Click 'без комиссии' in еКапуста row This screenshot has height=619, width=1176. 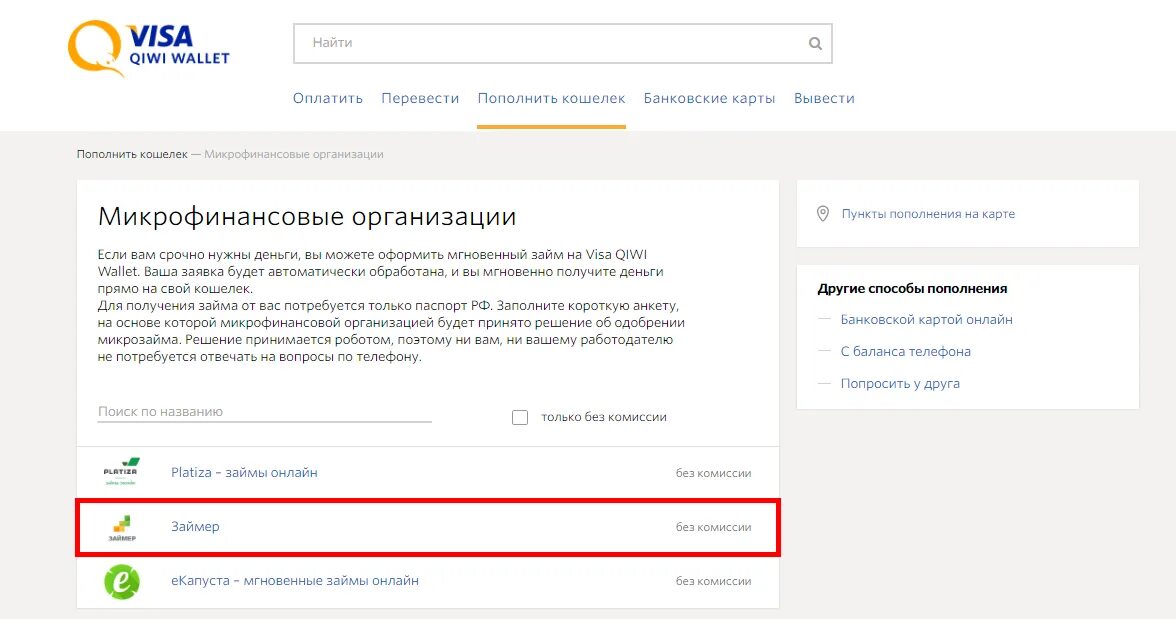713,581
